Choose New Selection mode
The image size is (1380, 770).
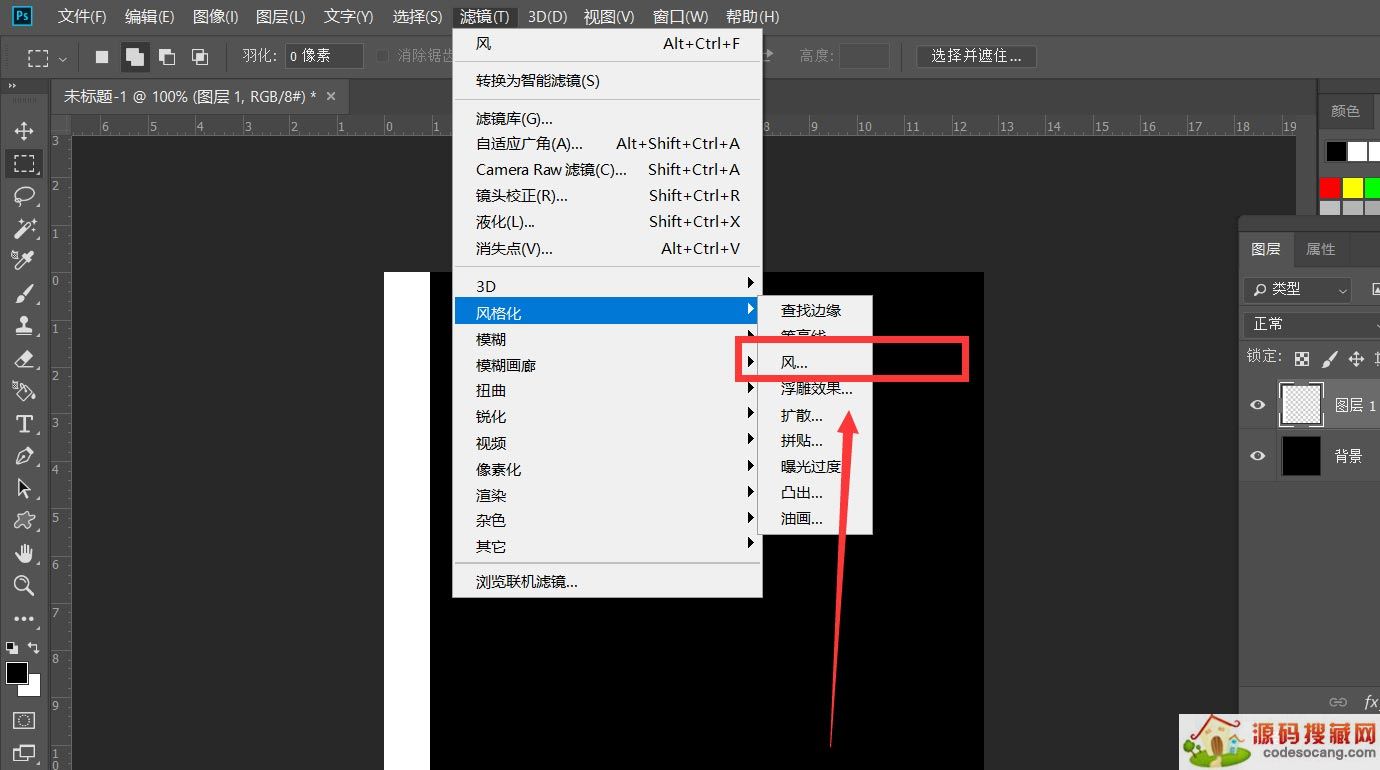pos(101,57)
